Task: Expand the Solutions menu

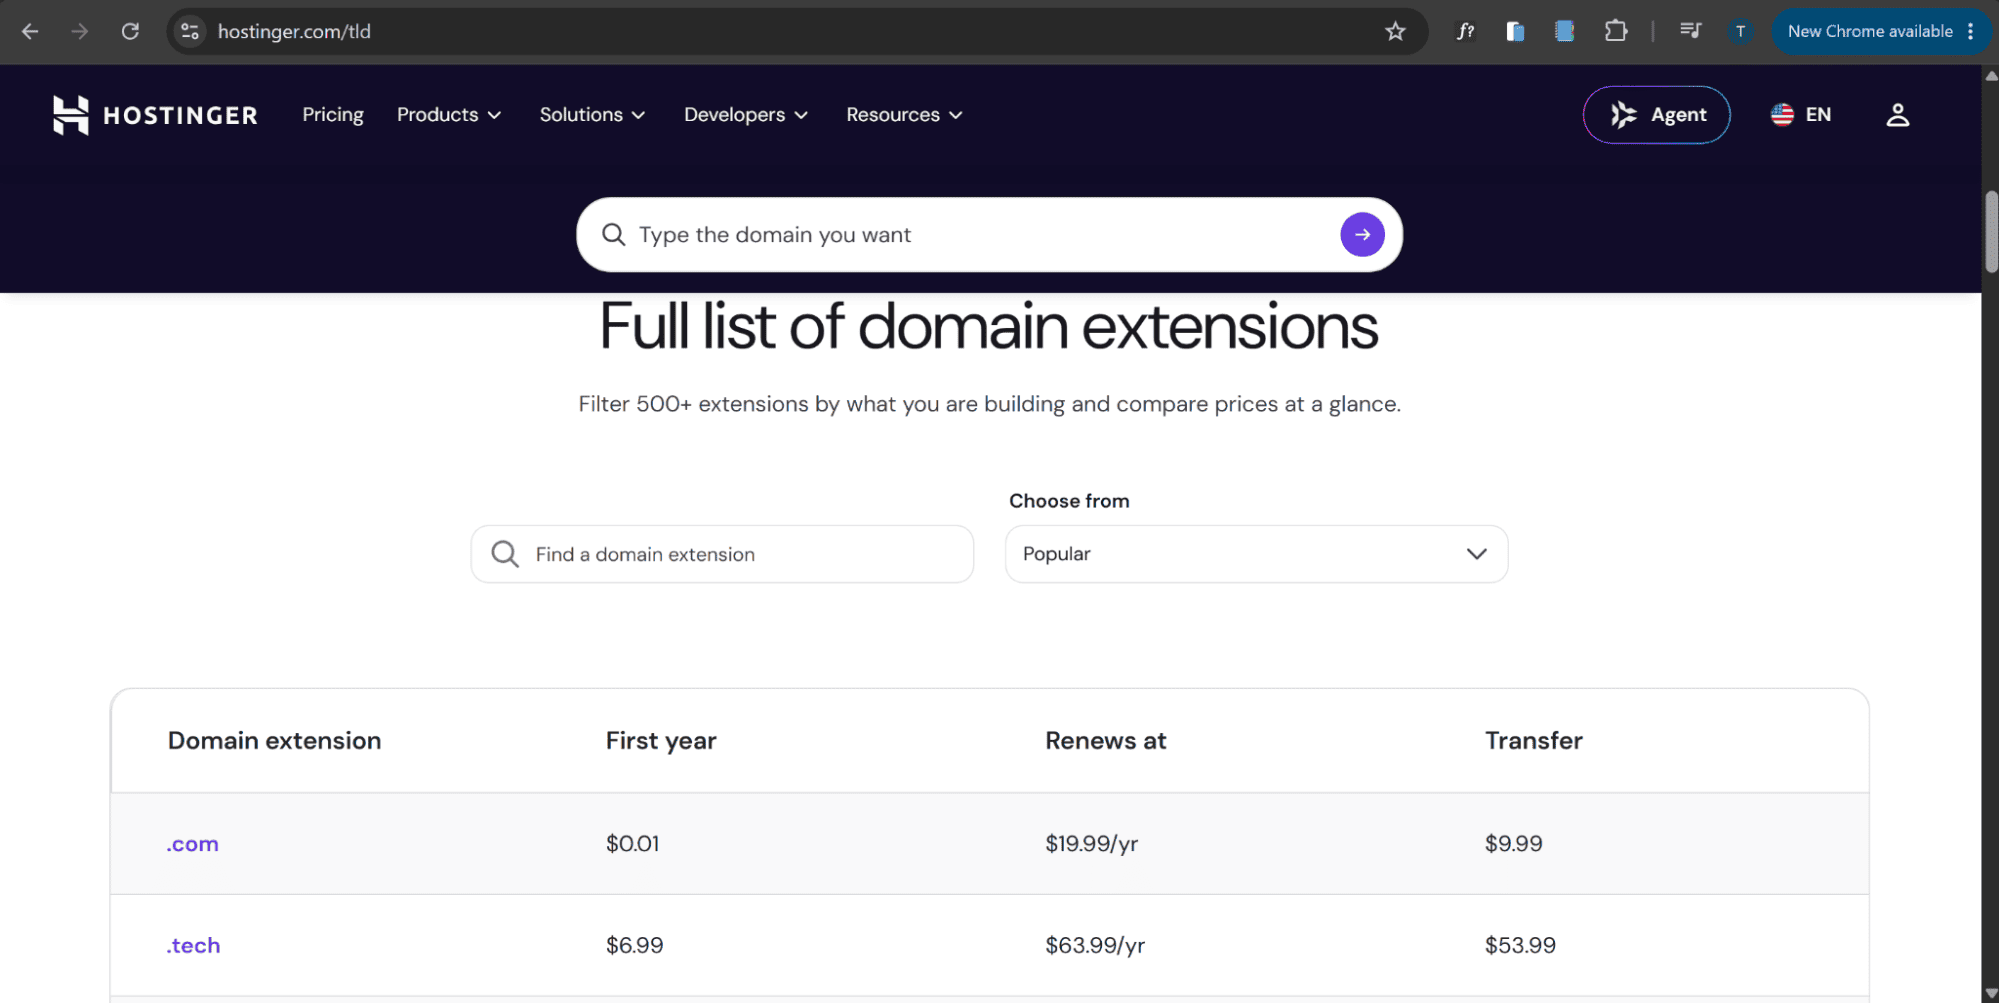Action: tap(592, 115)
